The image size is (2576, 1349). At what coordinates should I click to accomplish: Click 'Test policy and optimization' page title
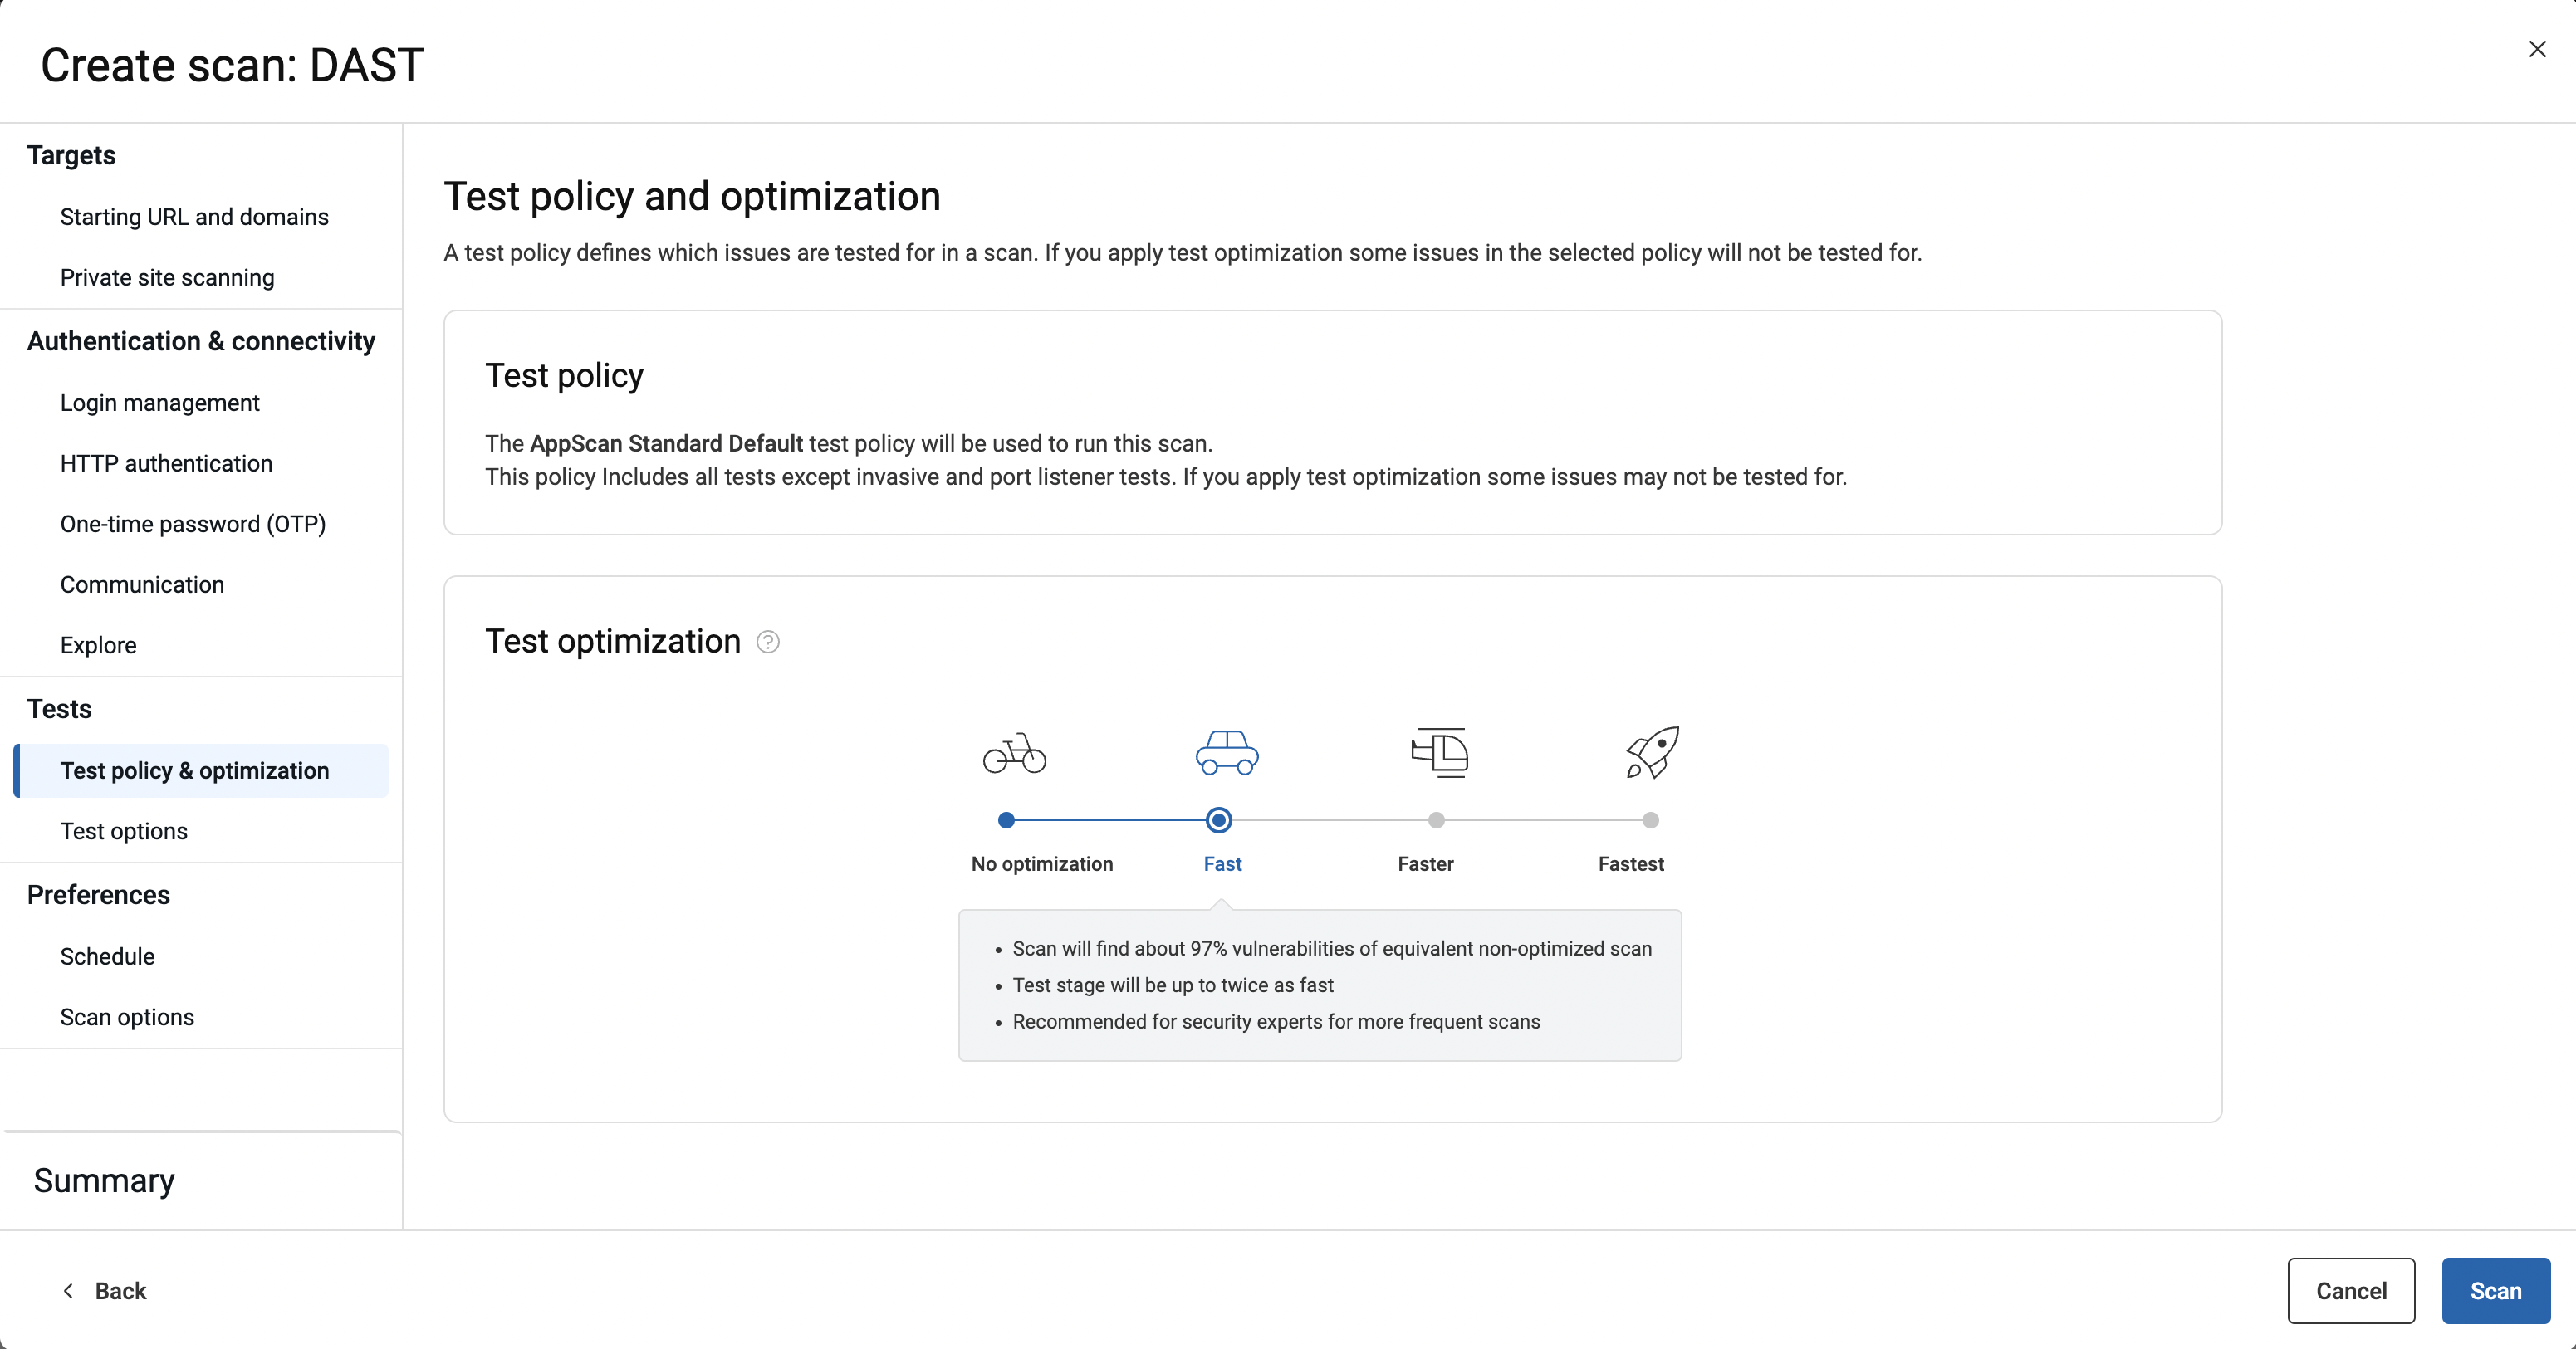pyautogui.click(x=692, y=197)
